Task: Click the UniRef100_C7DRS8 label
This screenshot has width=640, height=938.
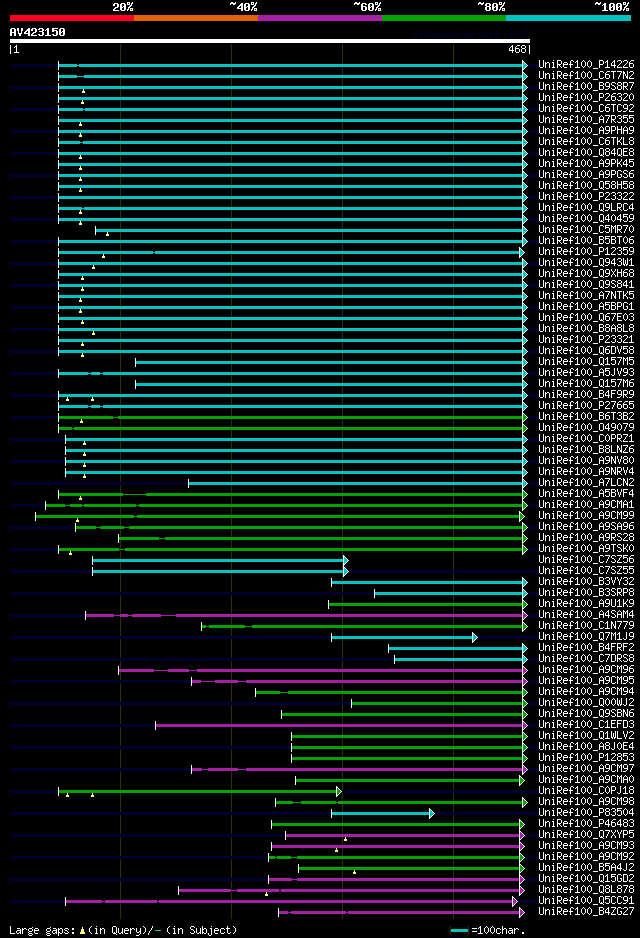Action: [x=586, y=659]
